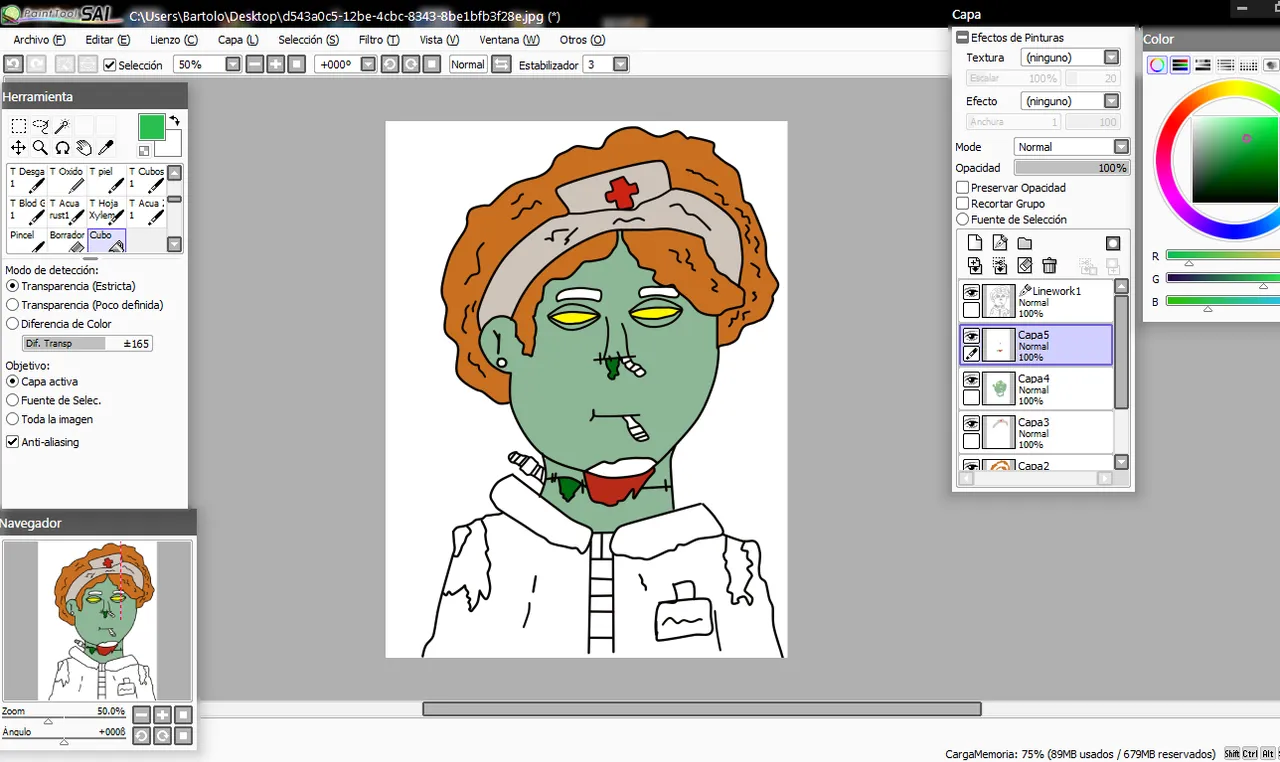This screenshot has width=1280, height=762.
Task: Open the Estabilizador value dropdown
Action: (621, 64)
